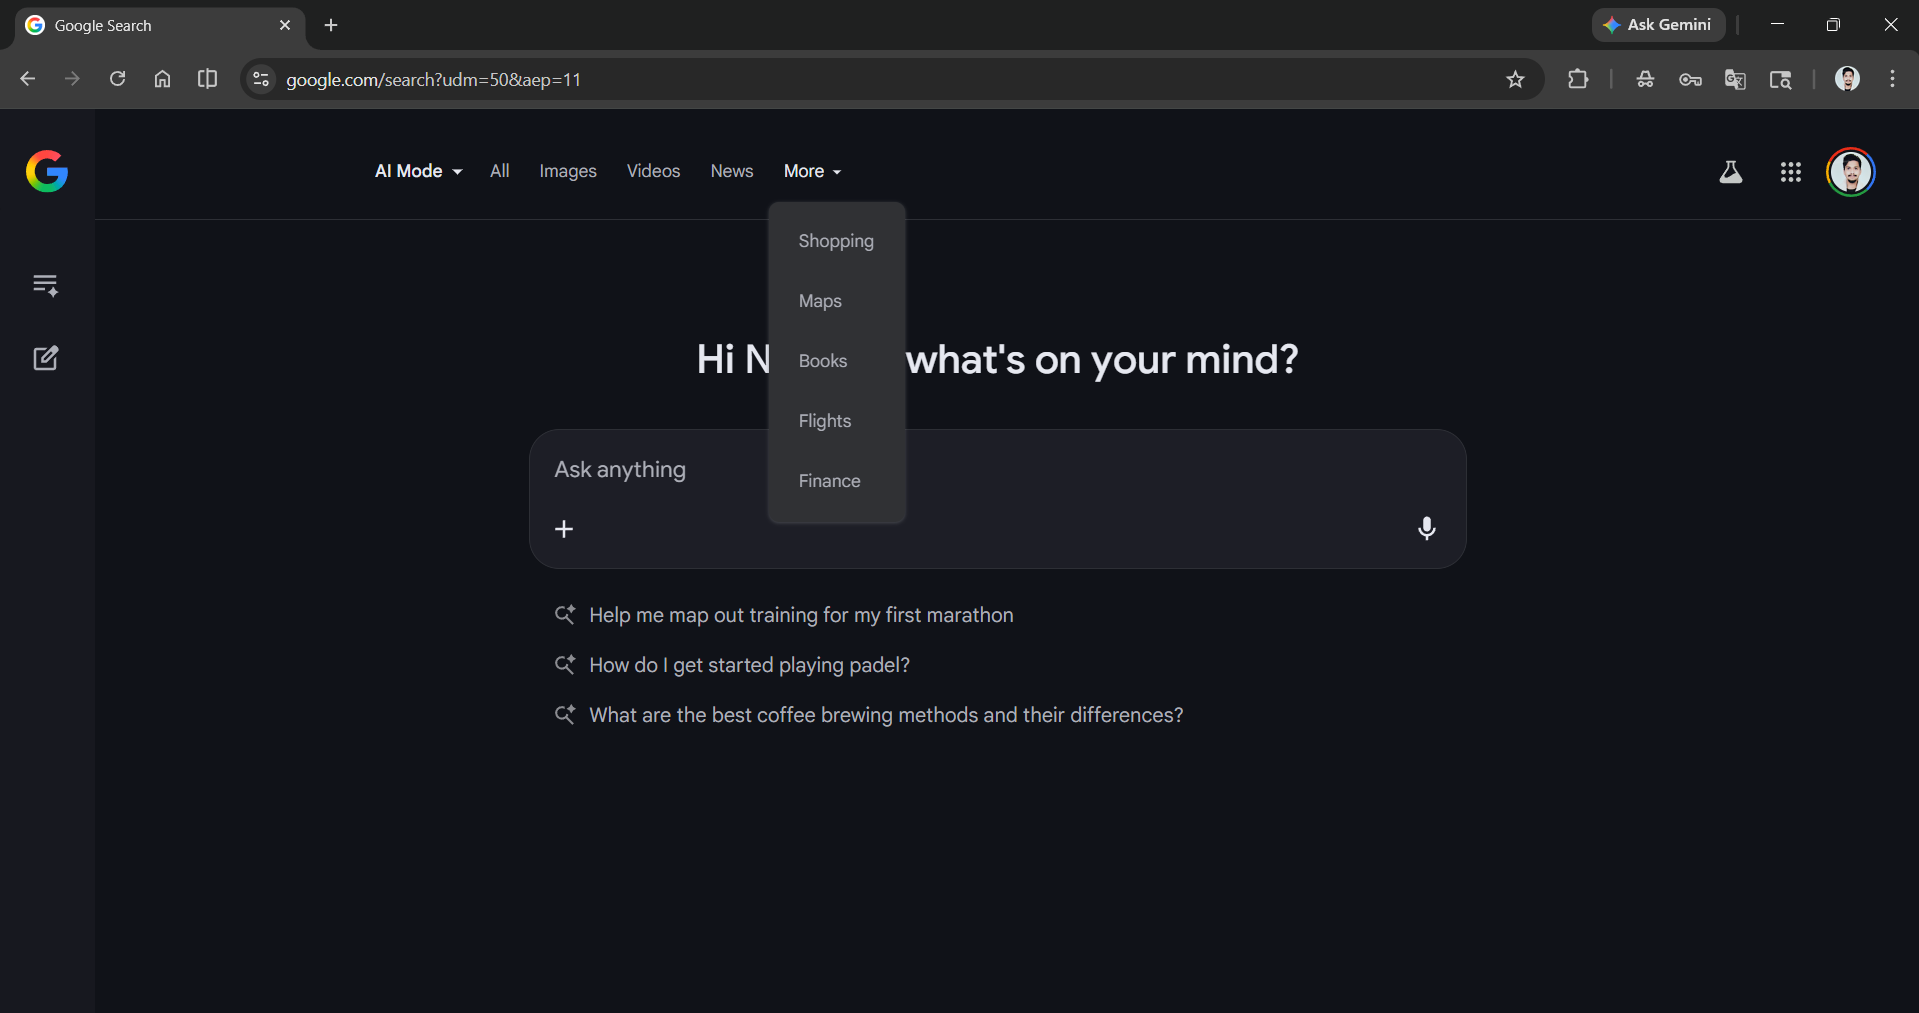Screen dimensions: 1919x1013
Task: Open the split view icon in the toolbar
Action: pos(207,79)
